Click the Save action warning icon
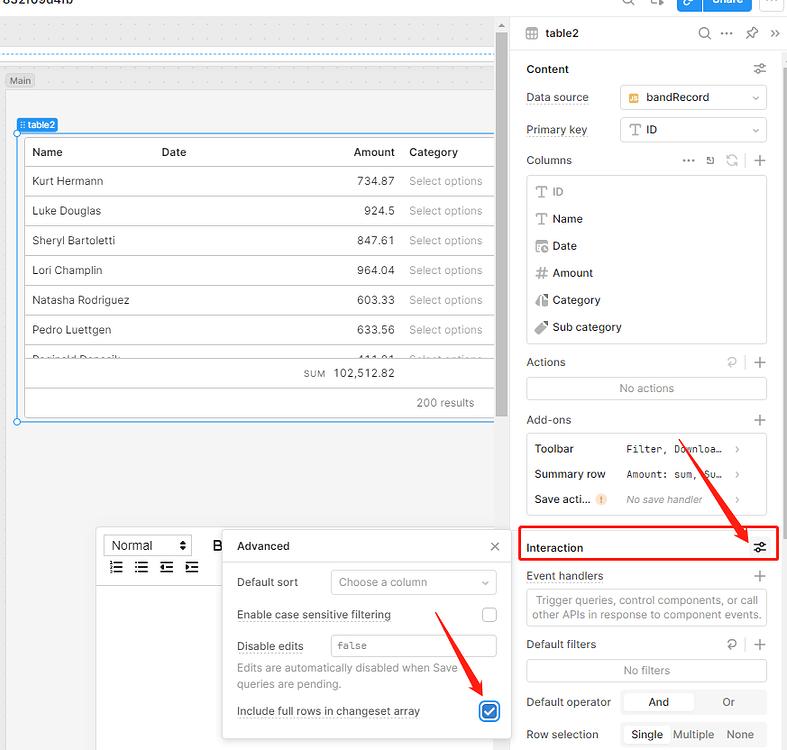The height and width of the screenshot is (750, 787). click(601, 499)
